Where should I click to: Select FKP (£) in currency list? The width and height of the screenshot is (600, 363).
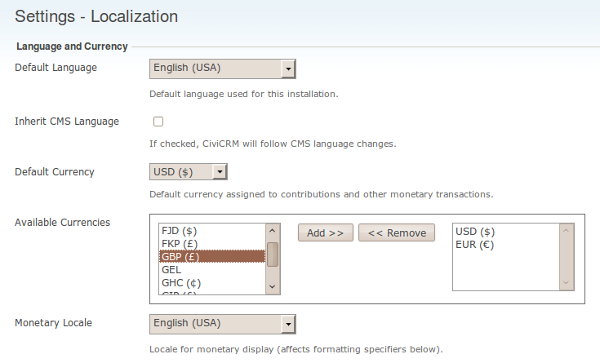(212, 244)
